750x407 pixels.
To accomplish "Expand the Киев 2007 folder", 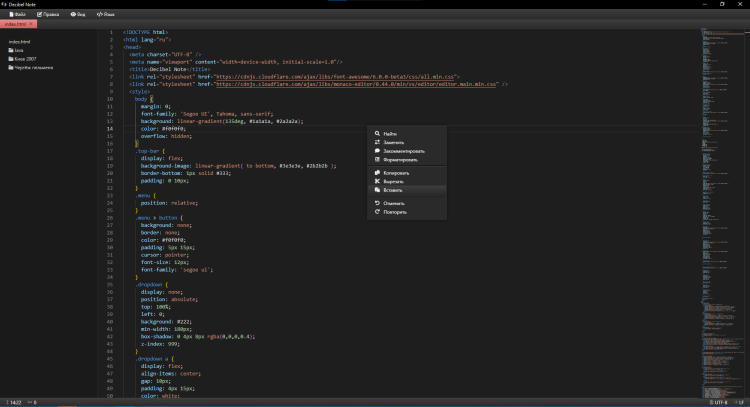I will coord(21,59).
